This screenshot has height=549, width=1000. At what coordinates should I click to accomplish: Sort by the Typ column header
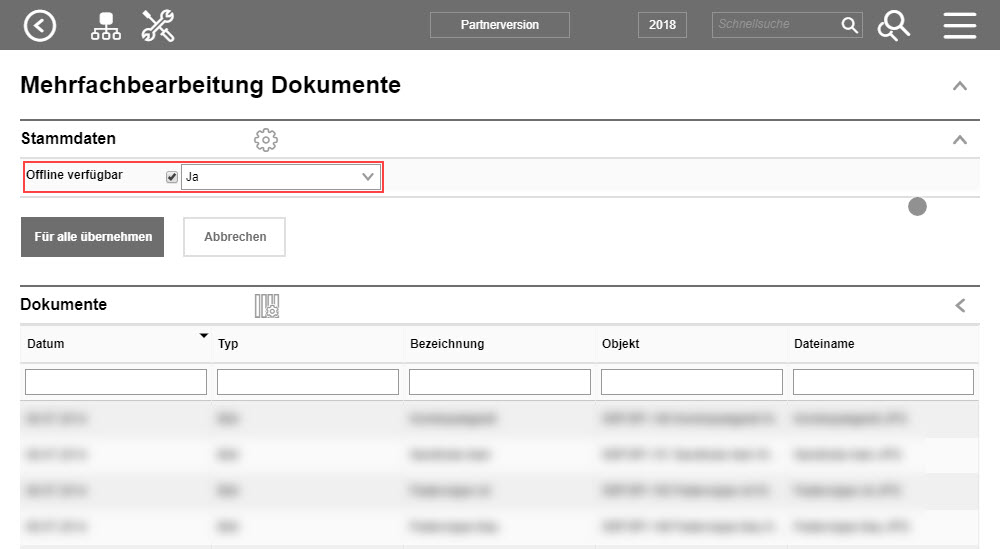click(228, 344)
